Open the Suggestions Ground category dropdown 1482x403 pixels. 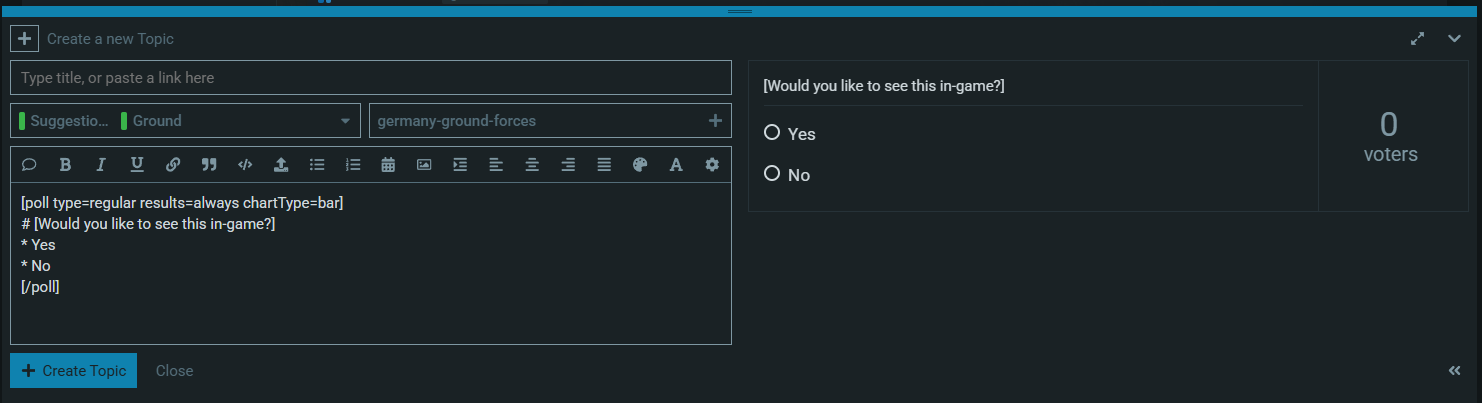tap(185, 121)
